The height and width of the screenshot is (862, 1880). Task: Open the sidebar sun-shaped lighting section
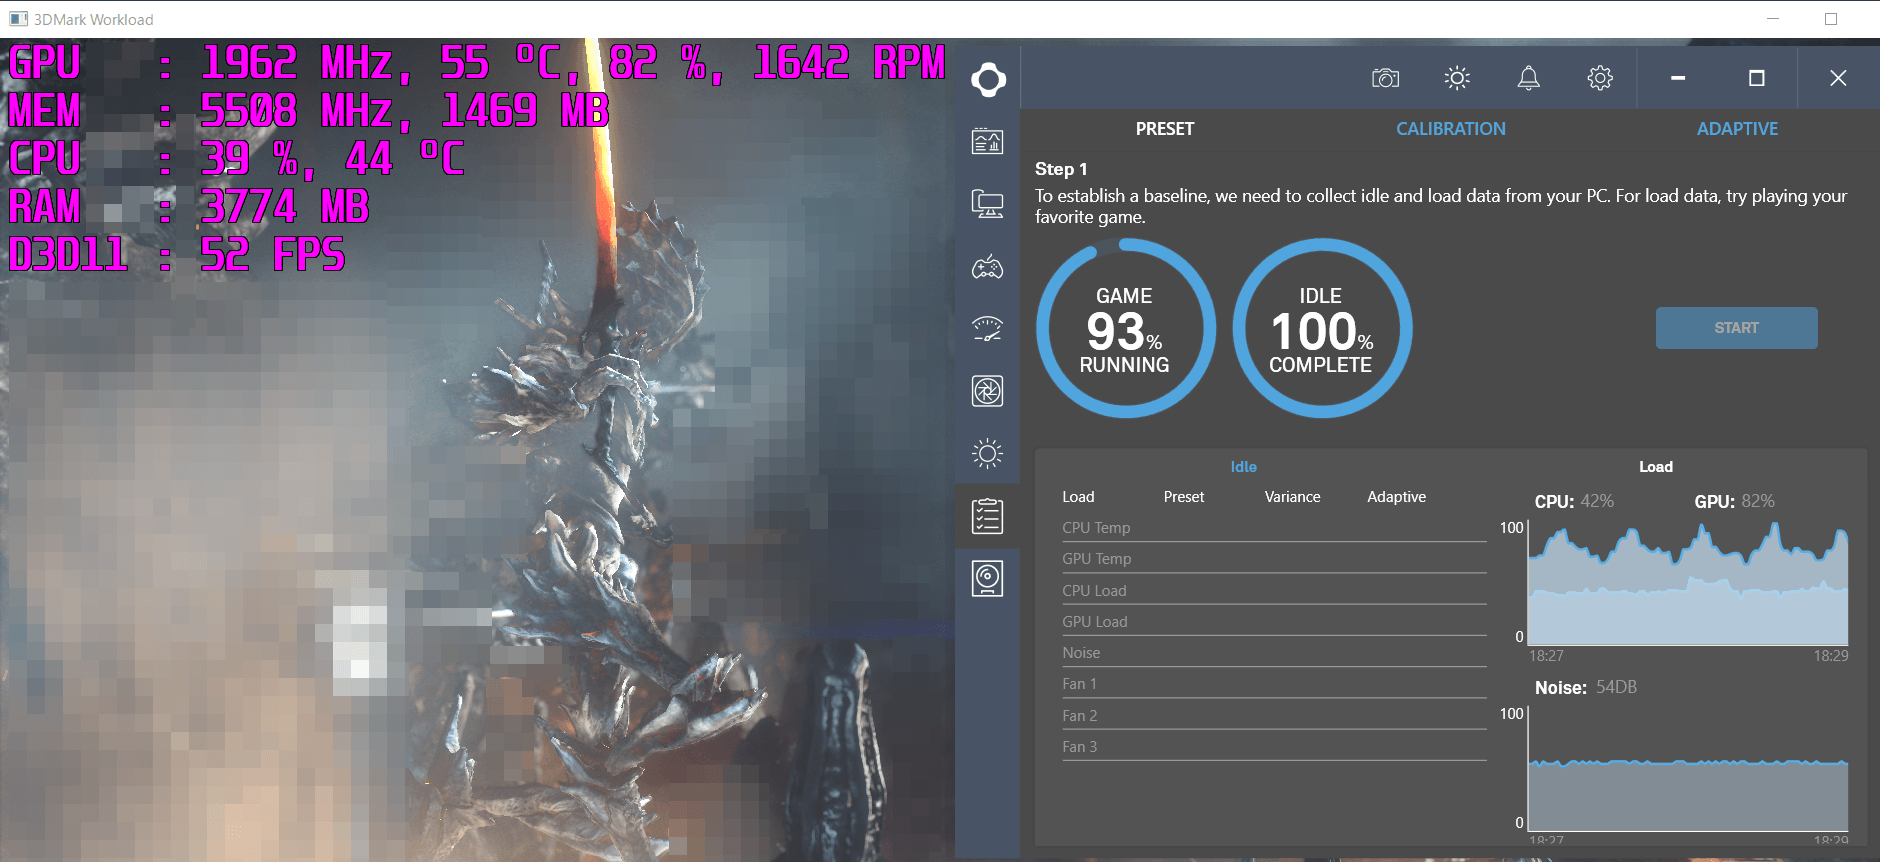[x=987, y=454]
